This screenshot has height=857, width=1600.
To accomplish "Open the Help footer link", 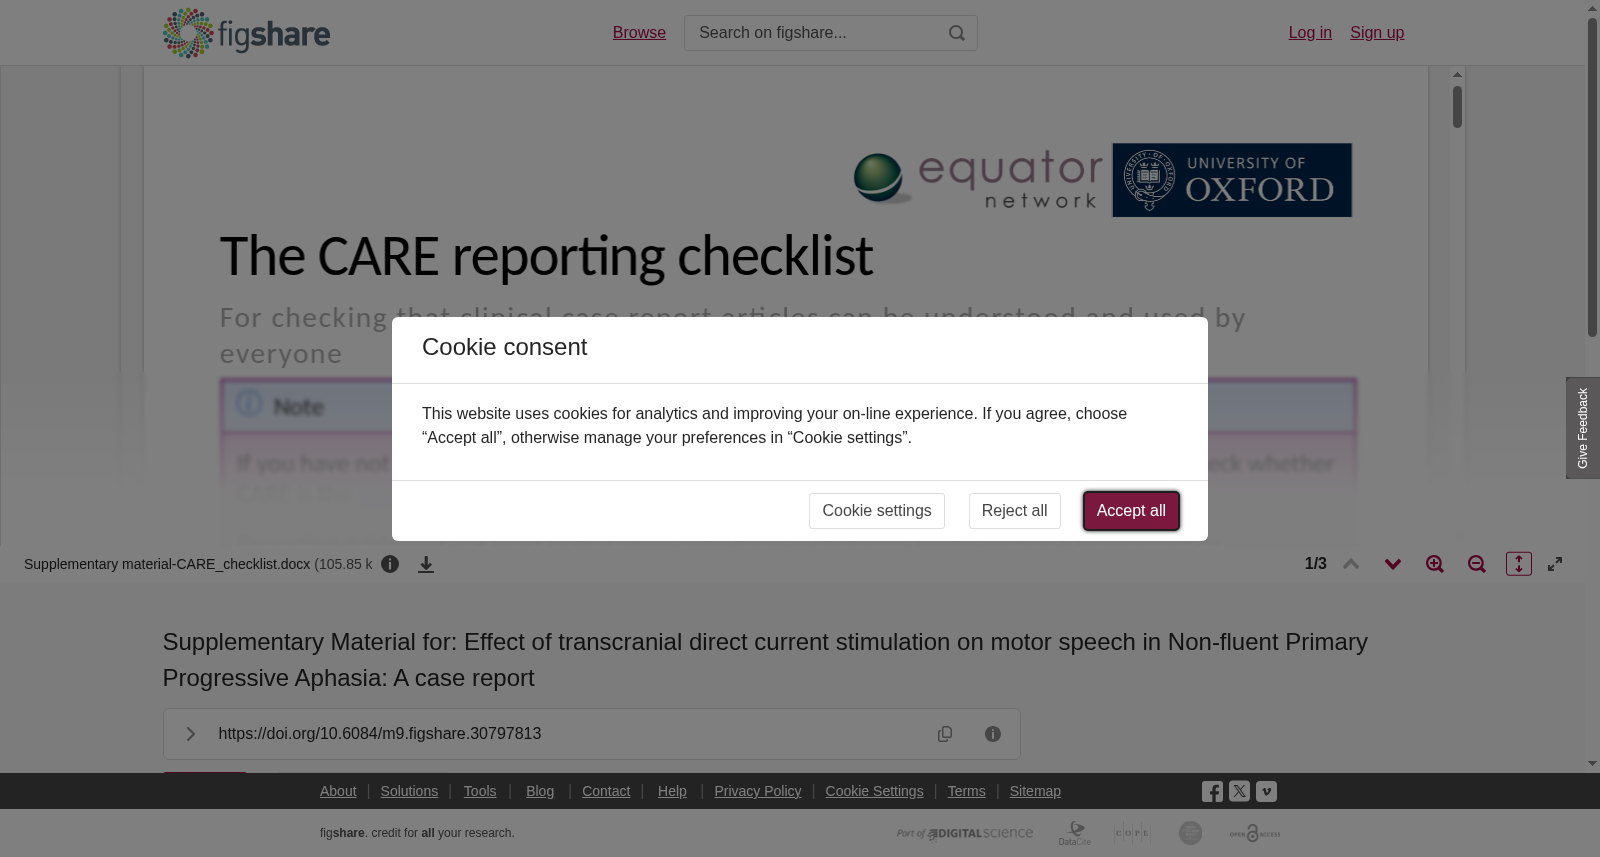I will point(672,791).
